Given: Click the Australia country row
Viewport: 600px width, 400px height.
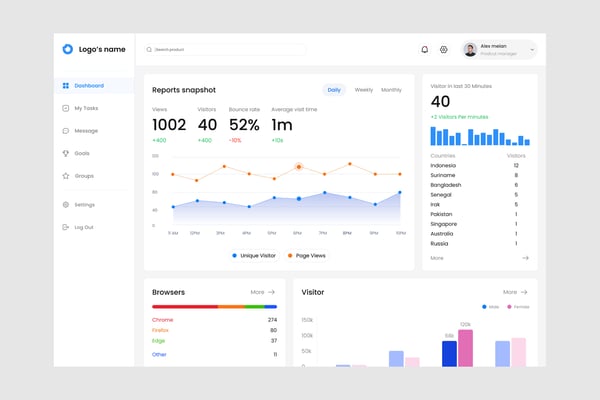Looking at the screenshot, I should [x=474, y=233].
